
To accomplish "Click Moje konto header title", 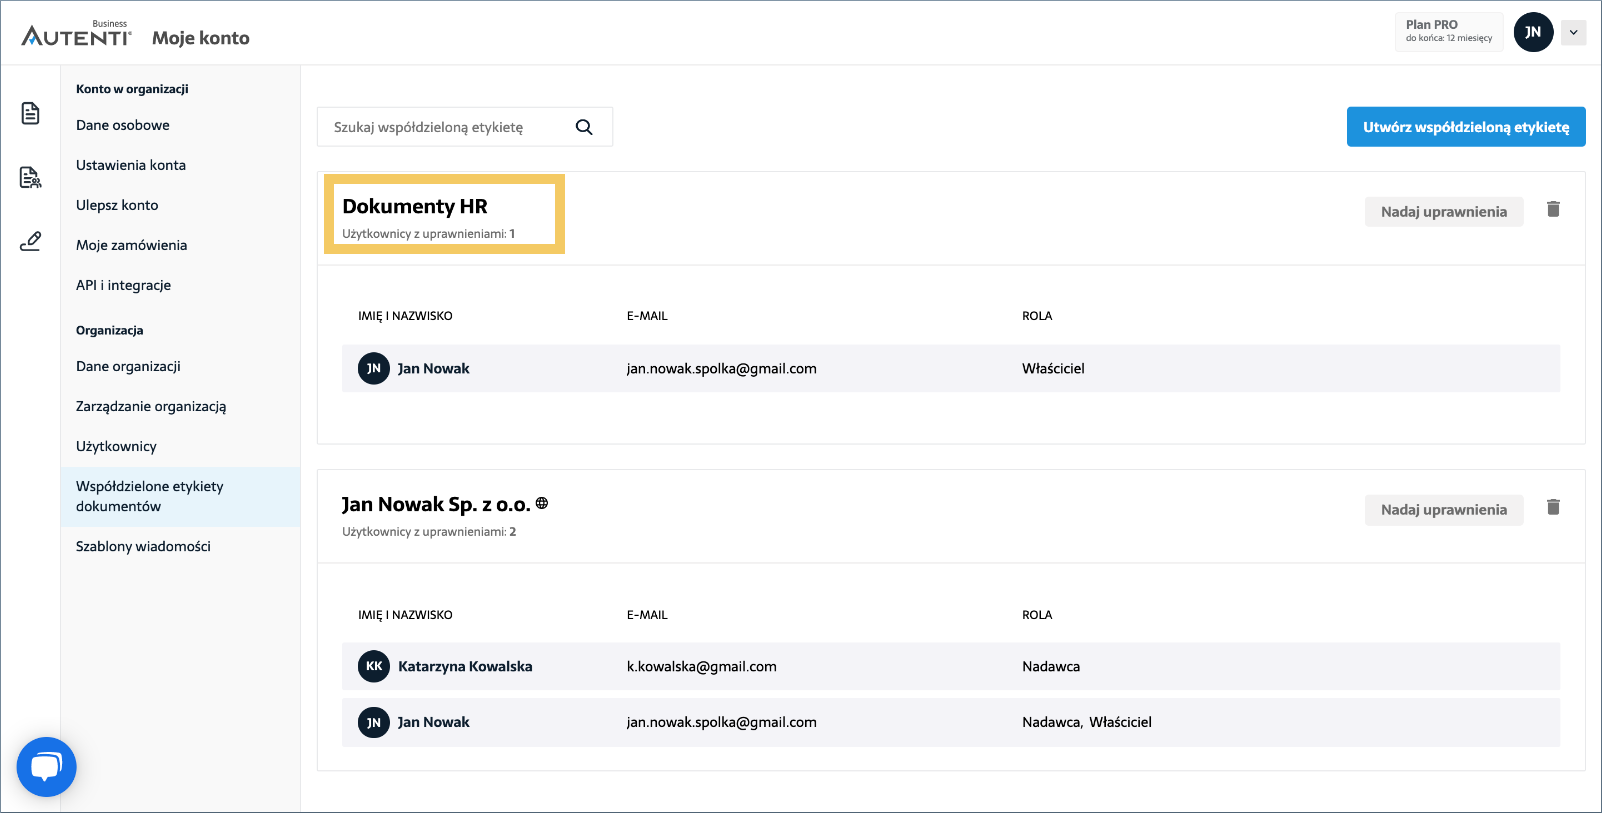I will coord(201,38).
